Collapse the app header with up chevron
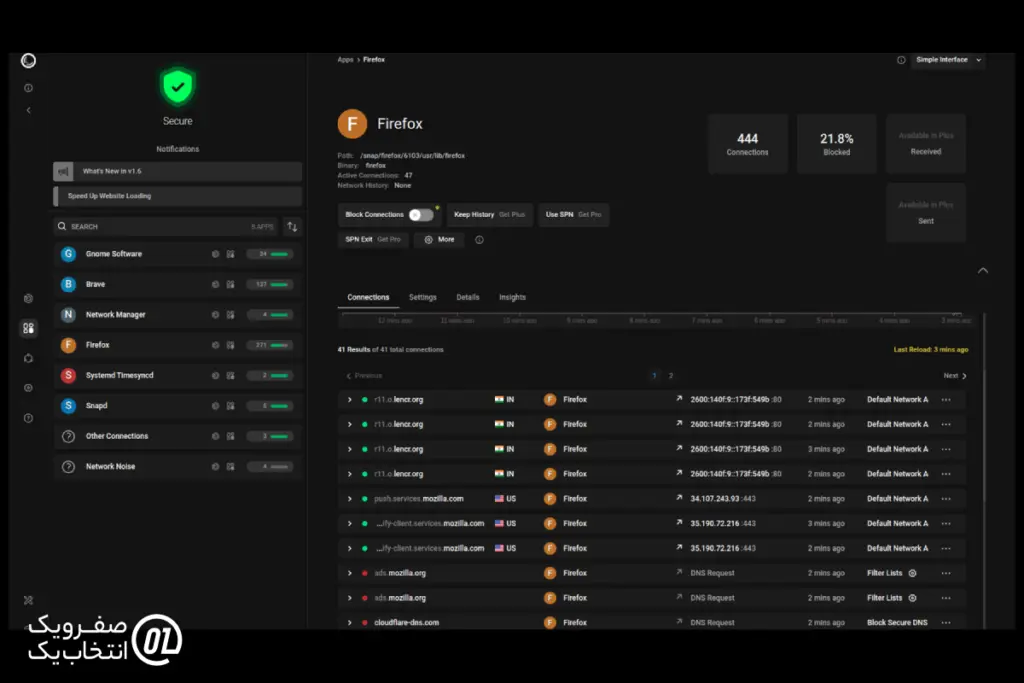This screenshot has height=683, width=1024. point(983,270)
